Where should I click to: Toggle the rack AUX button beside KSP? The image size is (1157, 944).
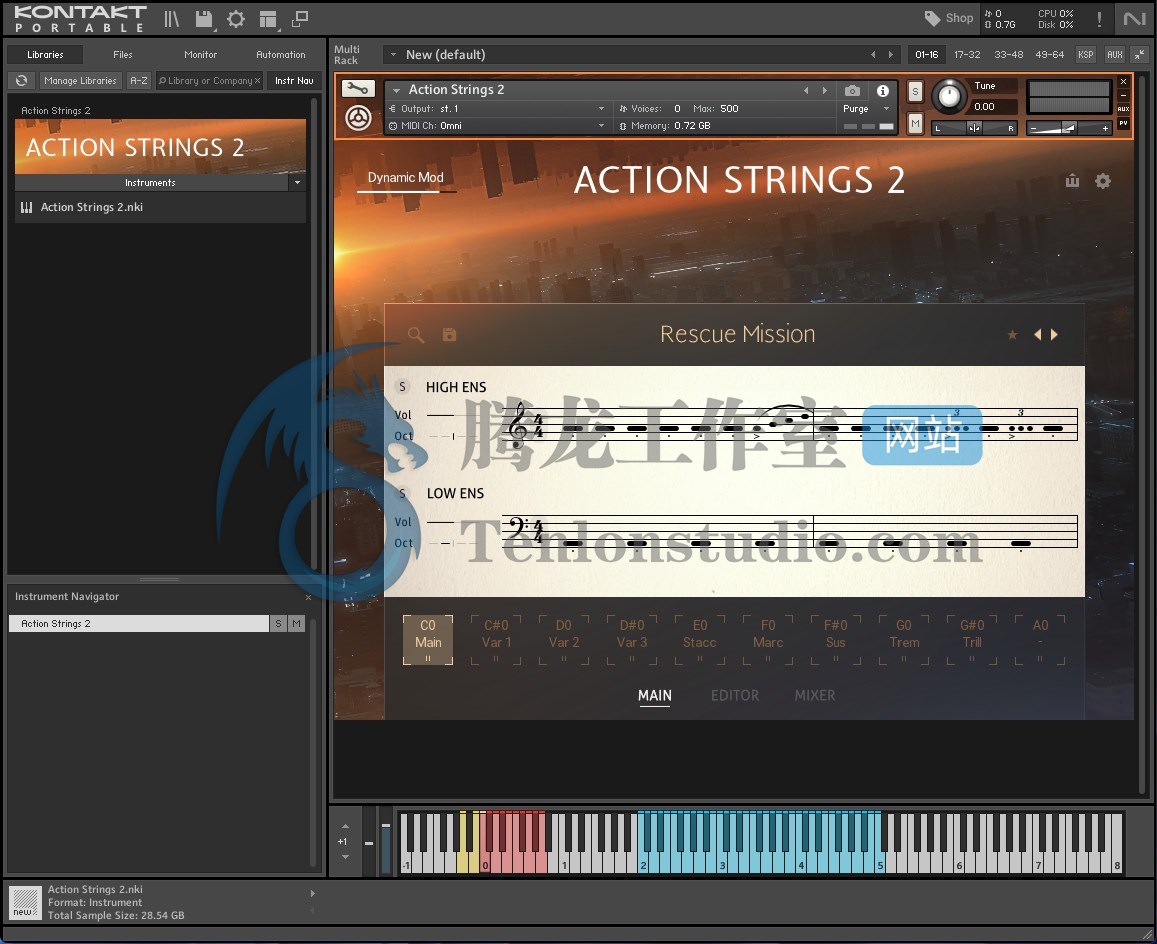click(1115, 55)
